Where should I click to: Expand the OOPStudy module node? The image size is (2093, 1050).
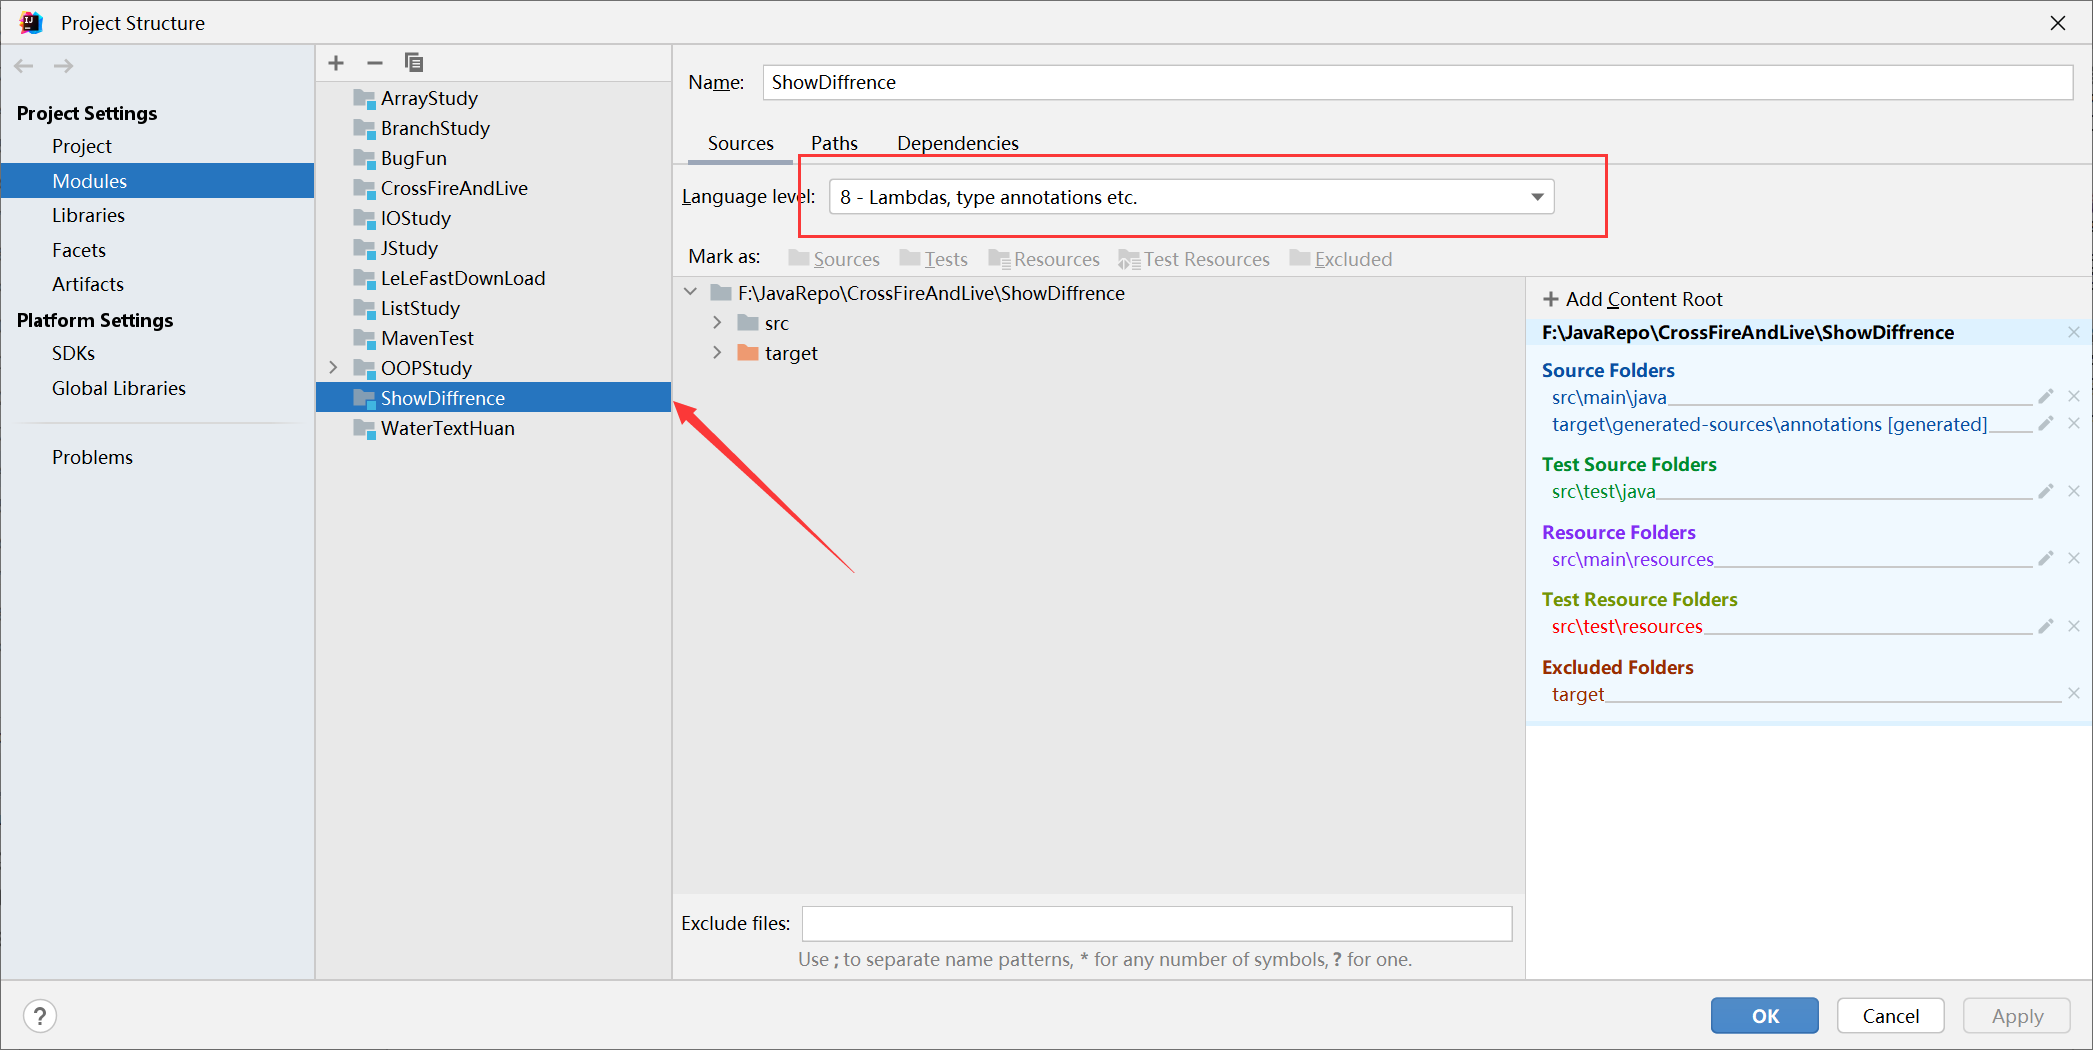tap(333, 368)
